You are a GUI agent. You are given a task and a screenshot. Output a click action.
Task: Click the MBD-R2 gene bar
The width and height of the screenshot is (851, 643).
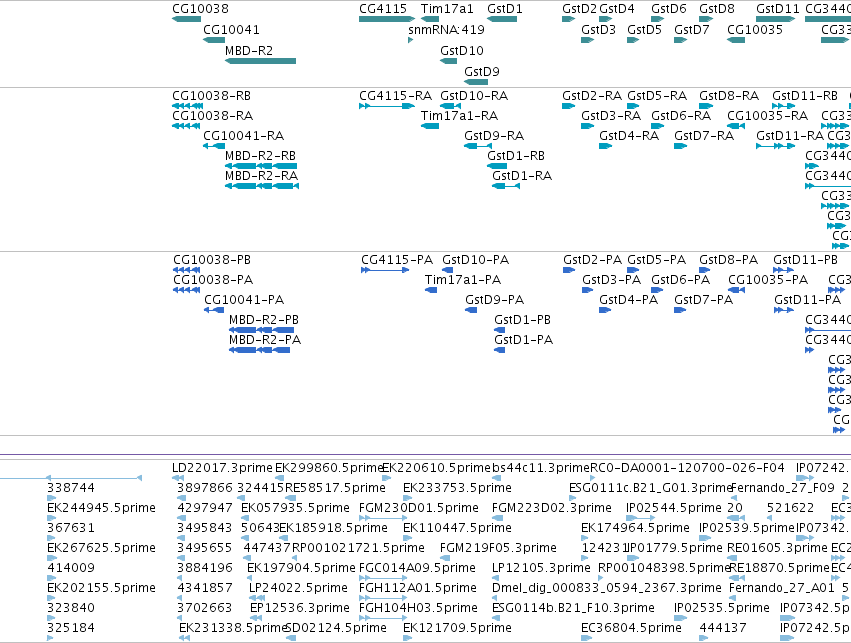pyautogui.click(x=261, y=61)
